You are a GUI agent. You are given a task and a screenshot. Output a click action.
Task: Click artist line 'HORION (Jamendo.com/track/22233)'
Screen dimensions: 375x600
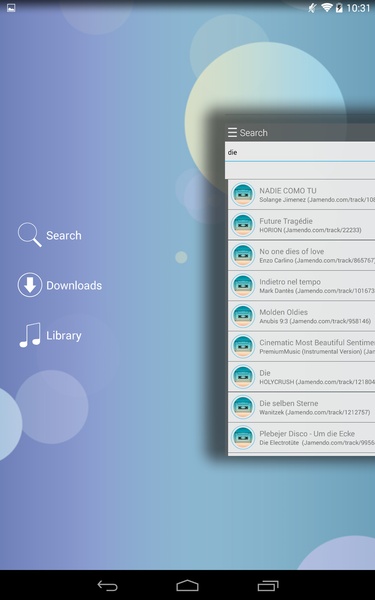pyautogui.click(x=310, y=230)
